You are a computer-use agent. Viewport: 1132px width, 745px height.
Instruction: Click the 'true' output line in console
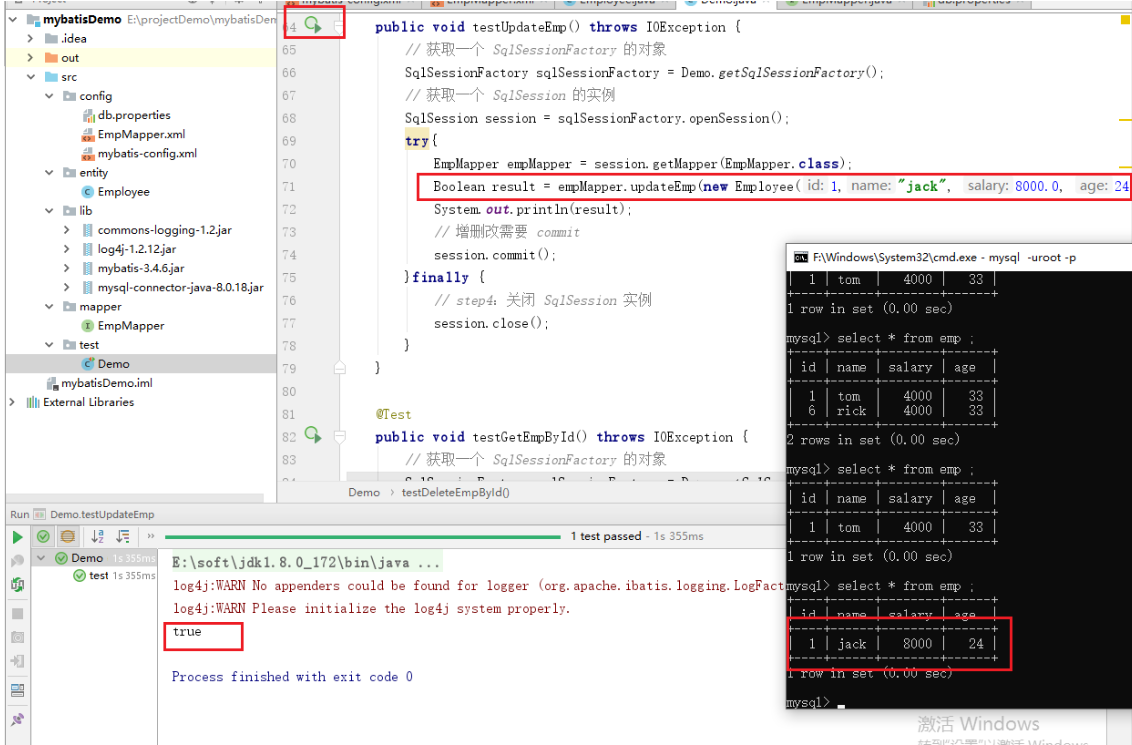[187, 631]
